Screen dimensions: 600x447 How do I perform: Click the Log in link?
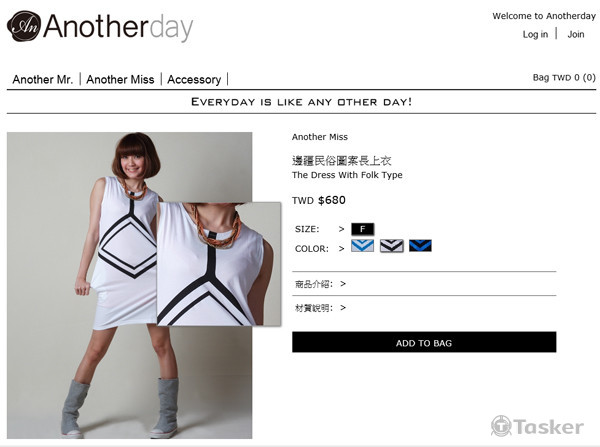click(535, 34)
